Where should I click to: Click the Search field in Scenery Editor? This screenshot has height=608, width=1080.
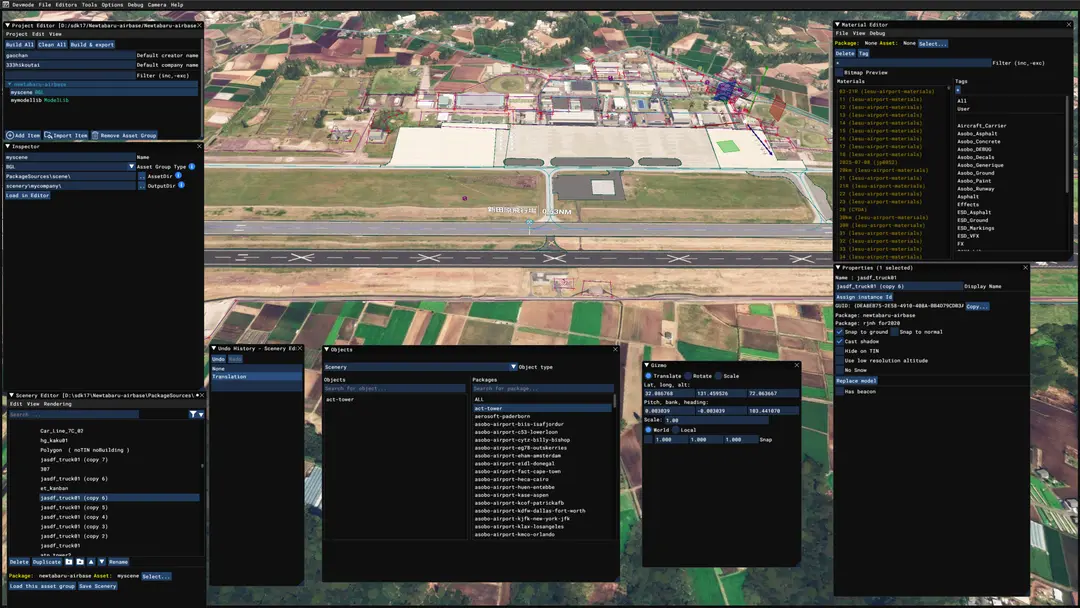74,415
